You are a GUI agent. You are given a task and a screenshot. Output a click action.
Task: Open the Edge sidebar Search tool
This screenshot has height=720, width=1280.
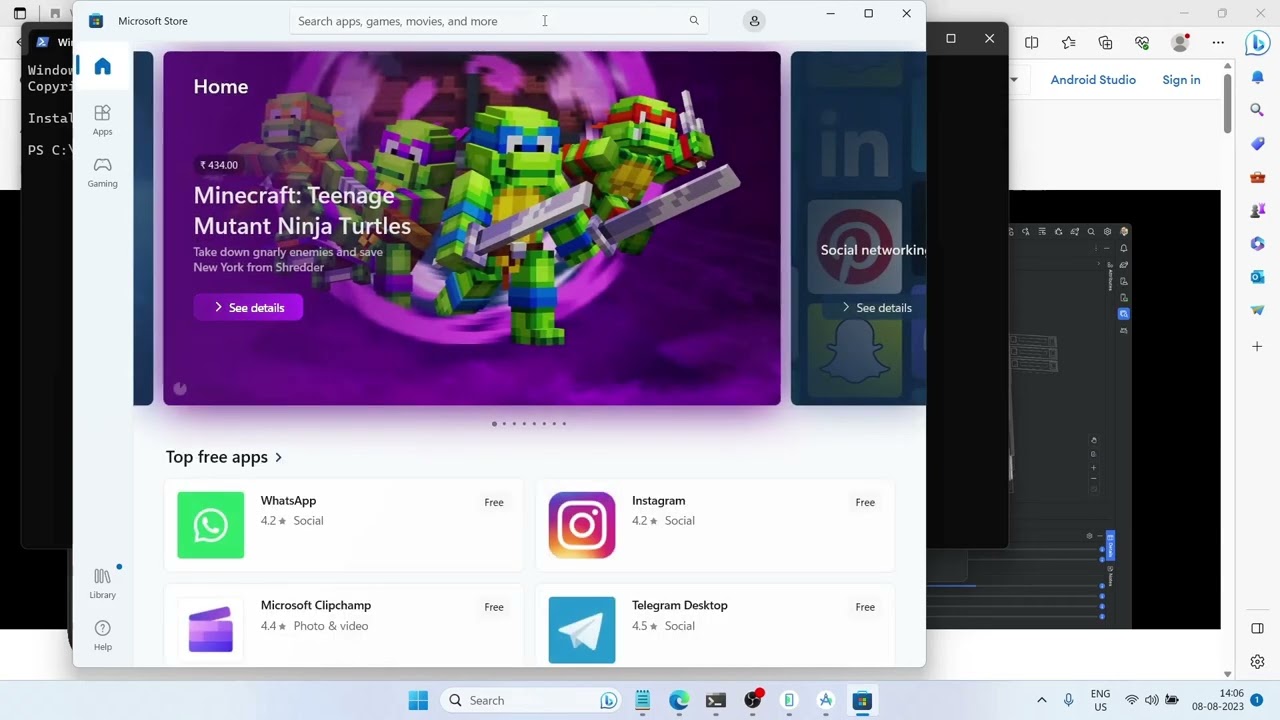point(1258,110)
